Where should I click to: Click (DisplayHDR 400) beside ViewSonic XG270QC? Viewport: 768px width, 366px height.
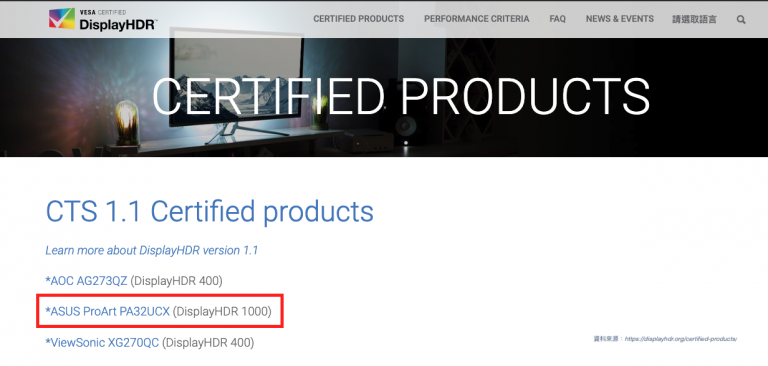pyautogui.click(x=208, y=342)
